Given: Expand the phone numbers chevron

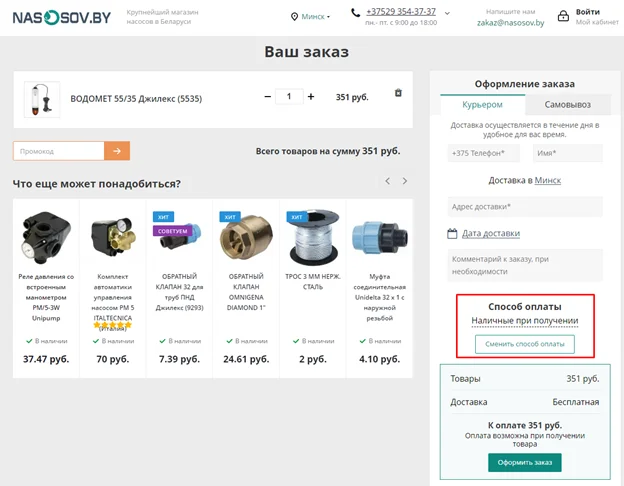Looking at the screenshot, I should coord(447,13).
